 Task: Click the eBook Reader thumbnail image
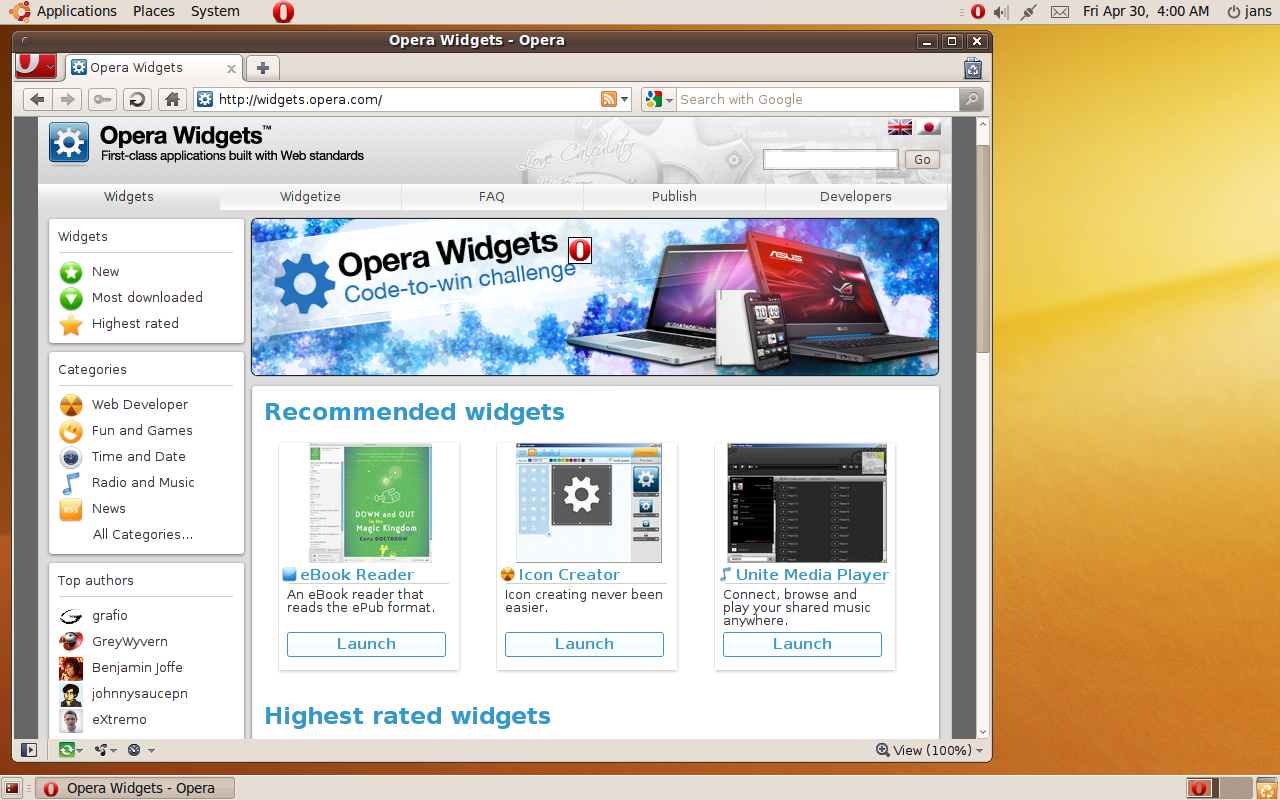[x=370, y=503]
